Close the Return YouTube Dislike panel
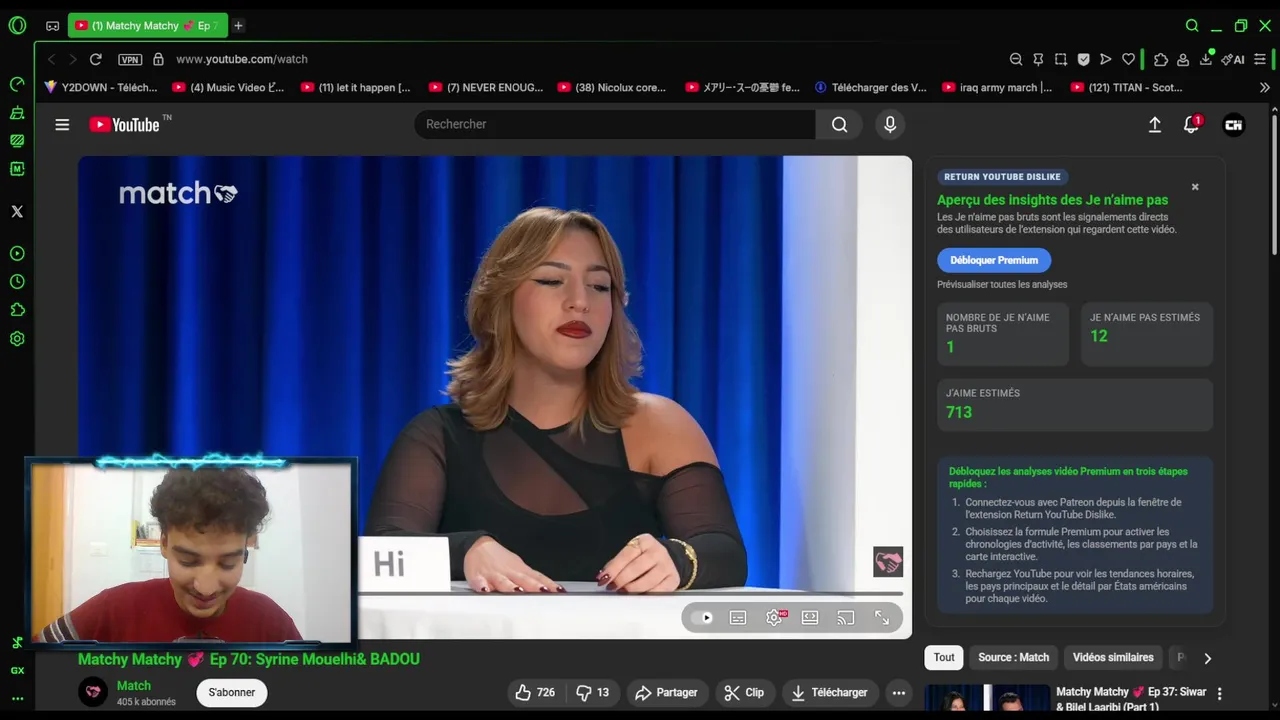1280x720 pixels. click(x=1195, y=187)
